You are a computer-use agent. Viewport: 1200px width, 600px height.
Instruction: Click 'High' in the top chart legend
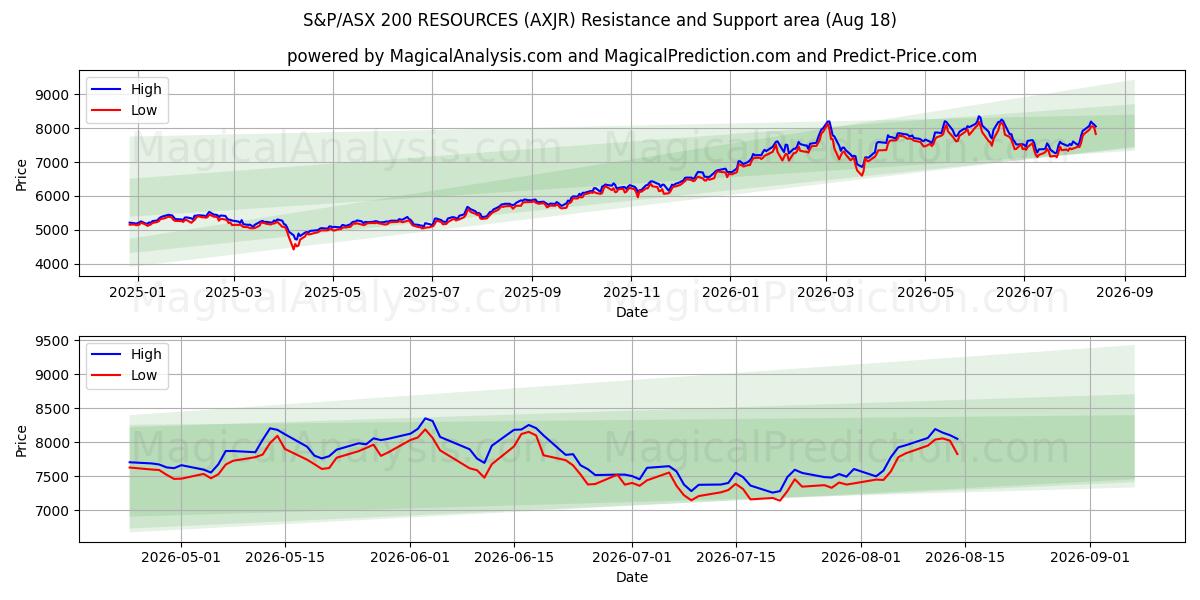tap(146, 89)
